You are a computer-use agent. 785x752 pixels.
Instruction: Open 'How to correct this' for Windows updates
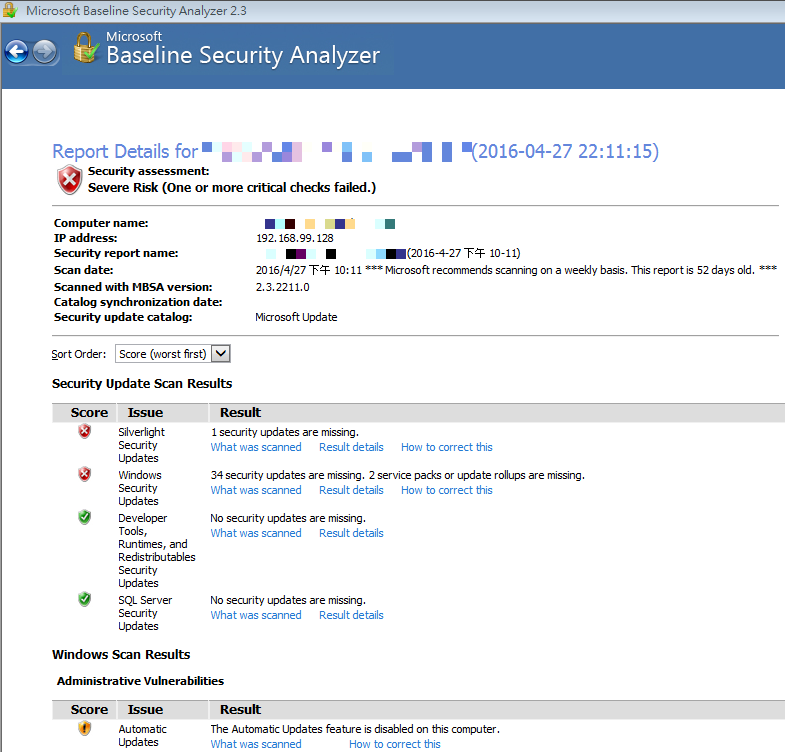[x=446, y=490]
